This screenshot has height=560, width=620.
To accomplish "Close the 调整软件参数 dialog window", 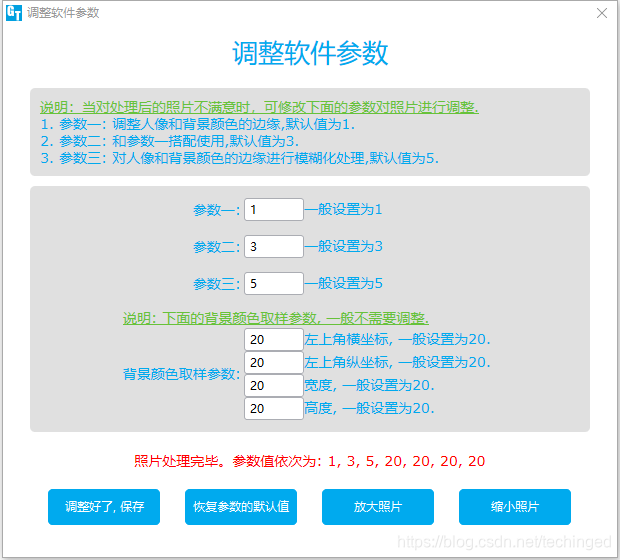I will click(x=602, y=13).
